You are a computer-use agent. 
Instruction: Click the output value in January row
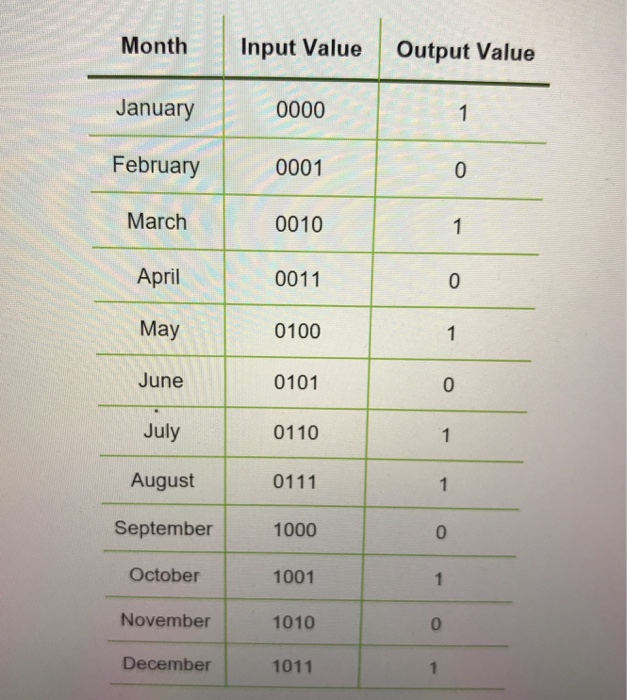pyautogui.click(x=463, y=113)
